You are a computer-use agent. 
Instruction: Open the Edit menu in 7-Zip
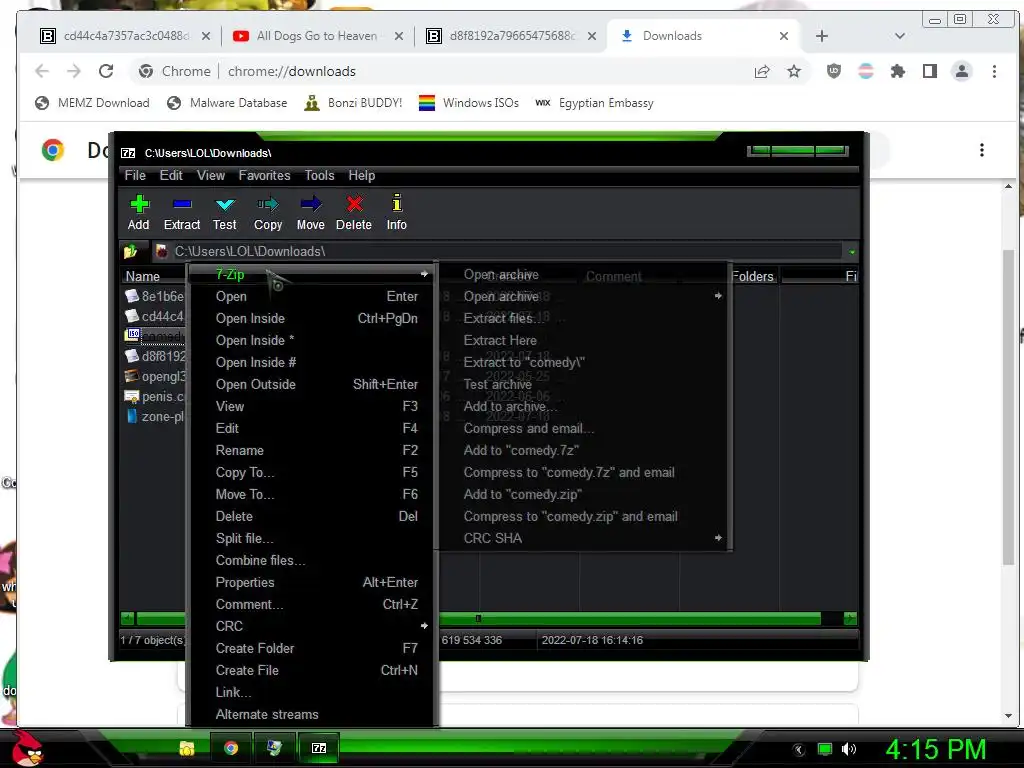pyautogui.click(x=171, y=175)
